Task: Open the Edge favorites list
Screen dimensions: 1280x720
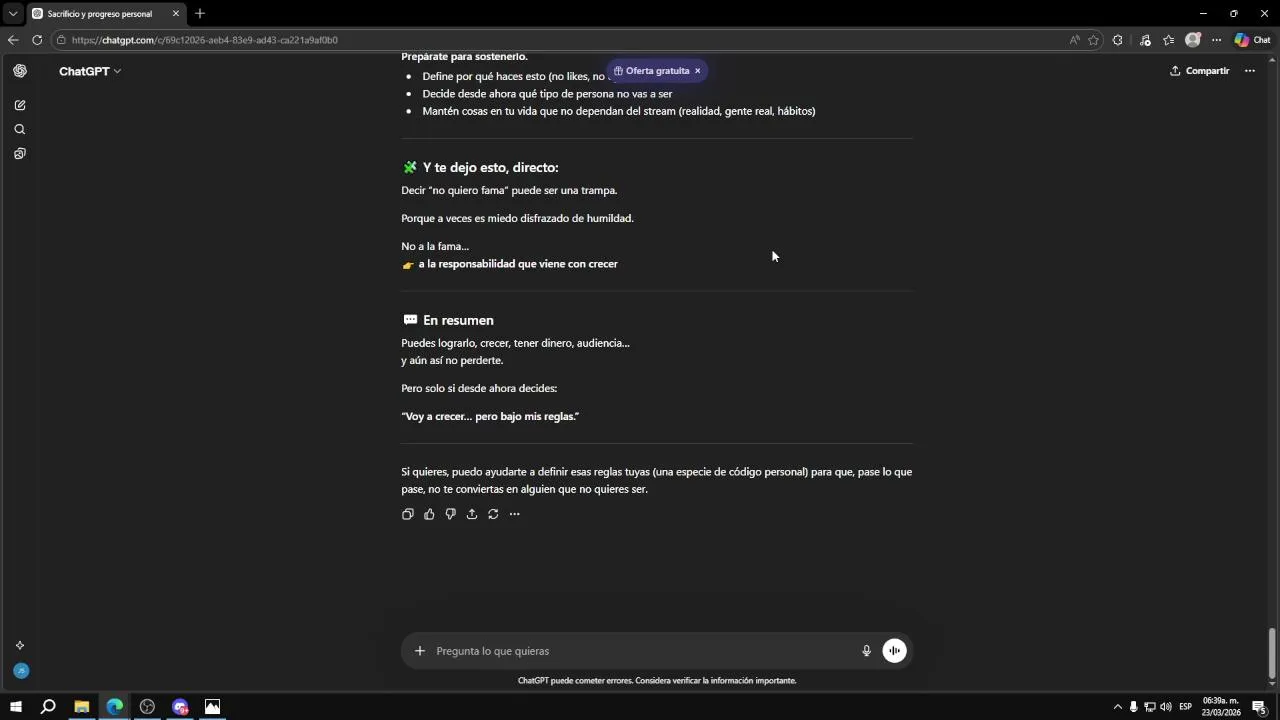Action: coord(1168,40)
